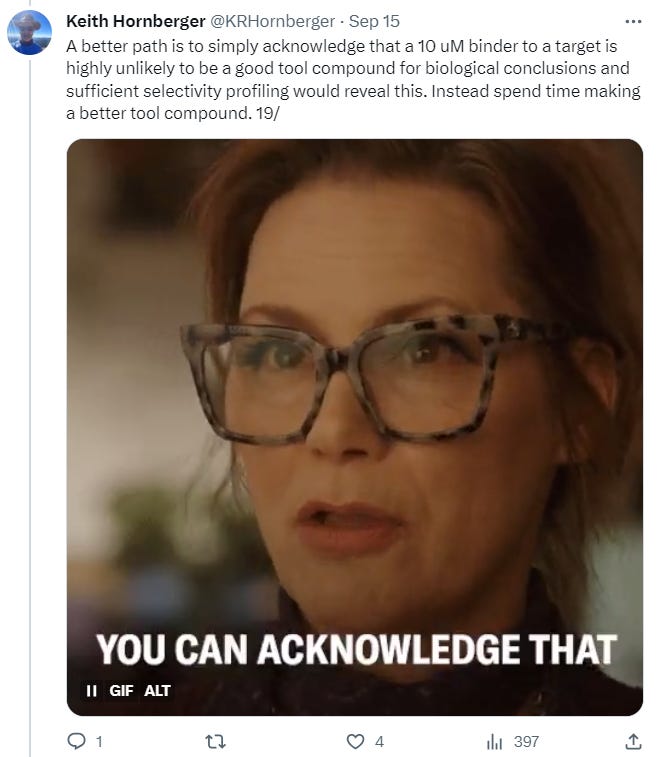Click the "YOU CAN ACKNOWLEDGE THAT" caption
The image size is (659, 757).
pos(356,649)
